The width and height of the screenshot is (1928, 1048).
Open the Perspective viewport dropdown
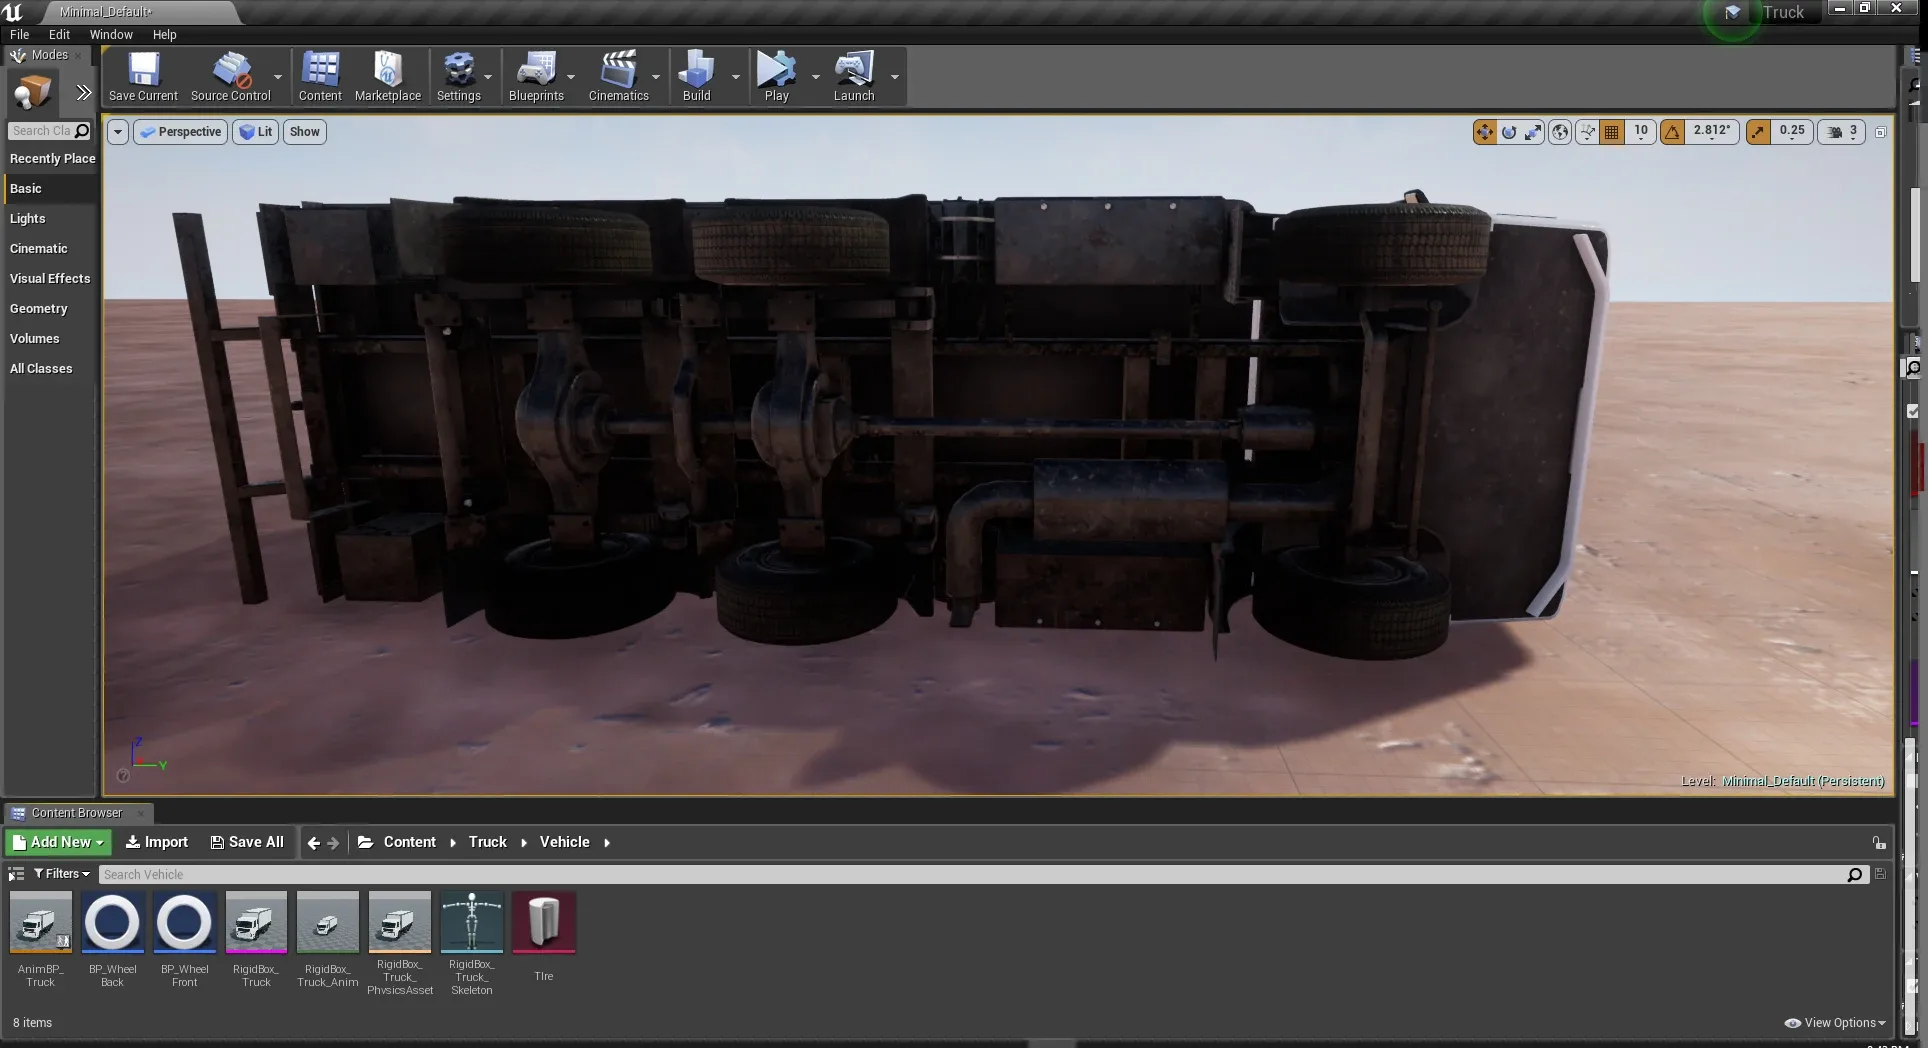[180, 131]
